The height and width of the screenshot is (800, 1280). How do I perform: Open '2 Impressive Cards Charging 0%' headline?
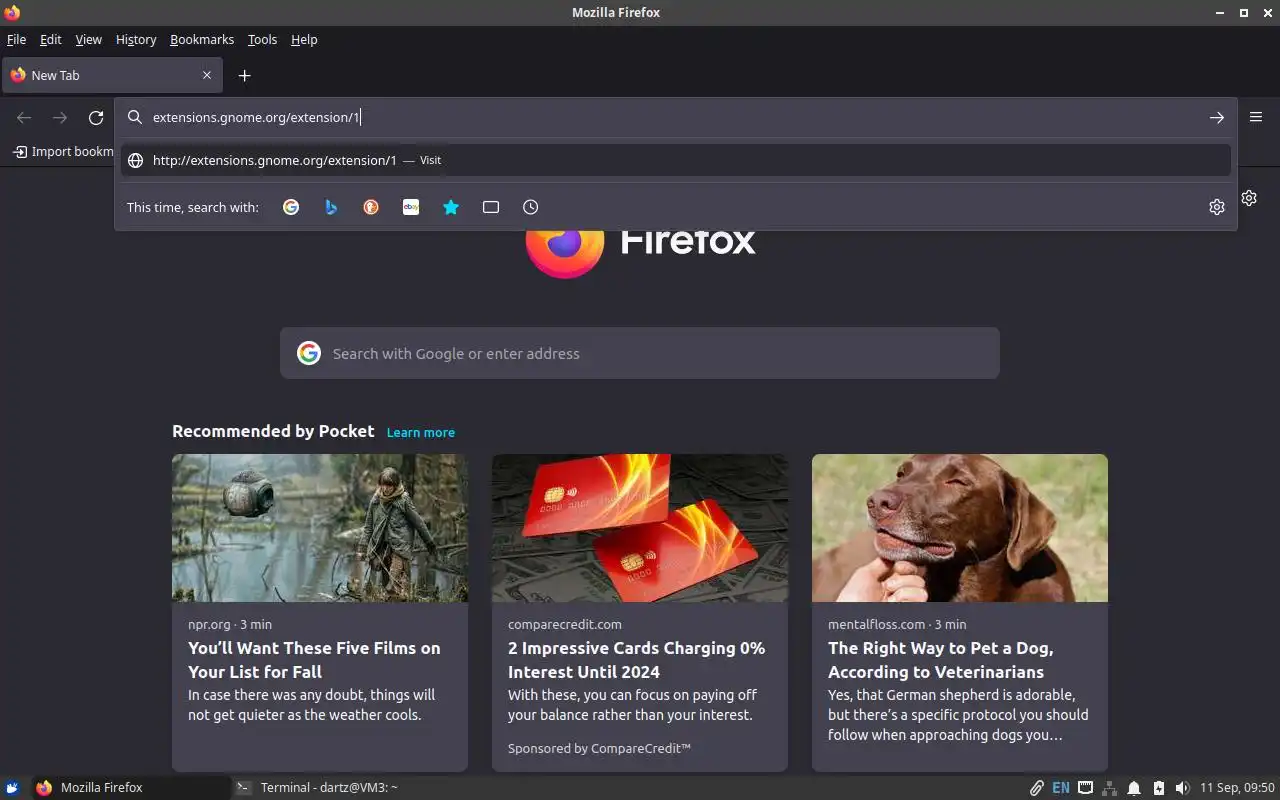click(x=636, y=660)
